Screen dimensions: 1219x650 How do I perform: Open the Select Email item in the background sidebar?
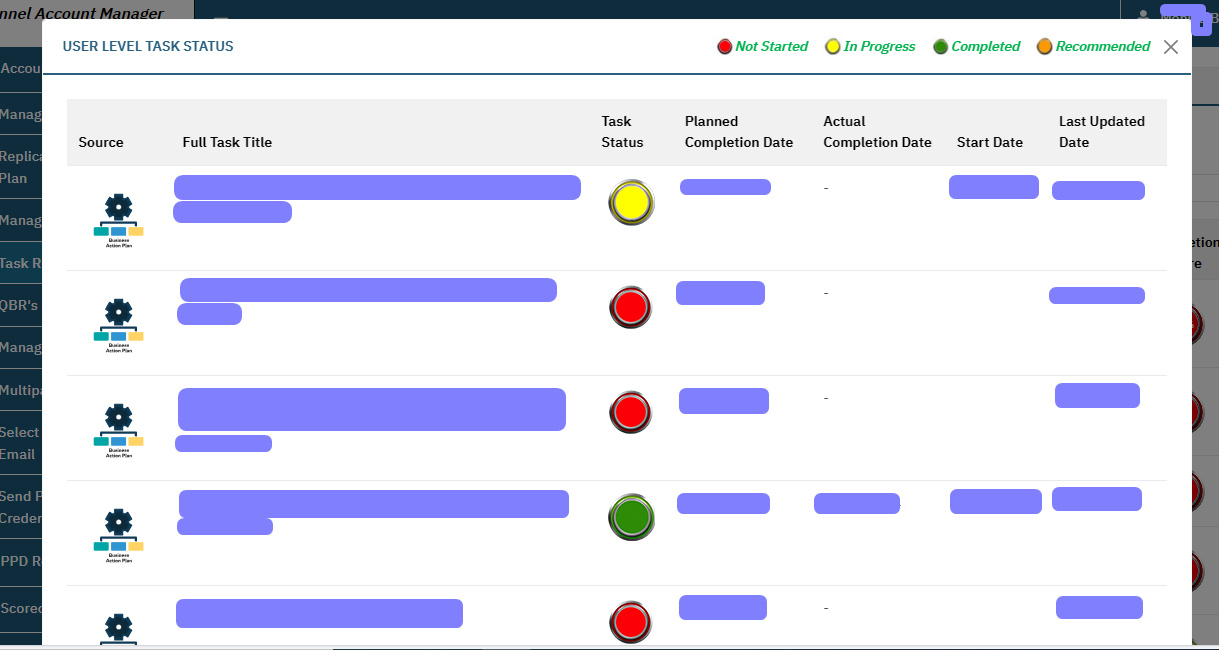pos(21,443)
